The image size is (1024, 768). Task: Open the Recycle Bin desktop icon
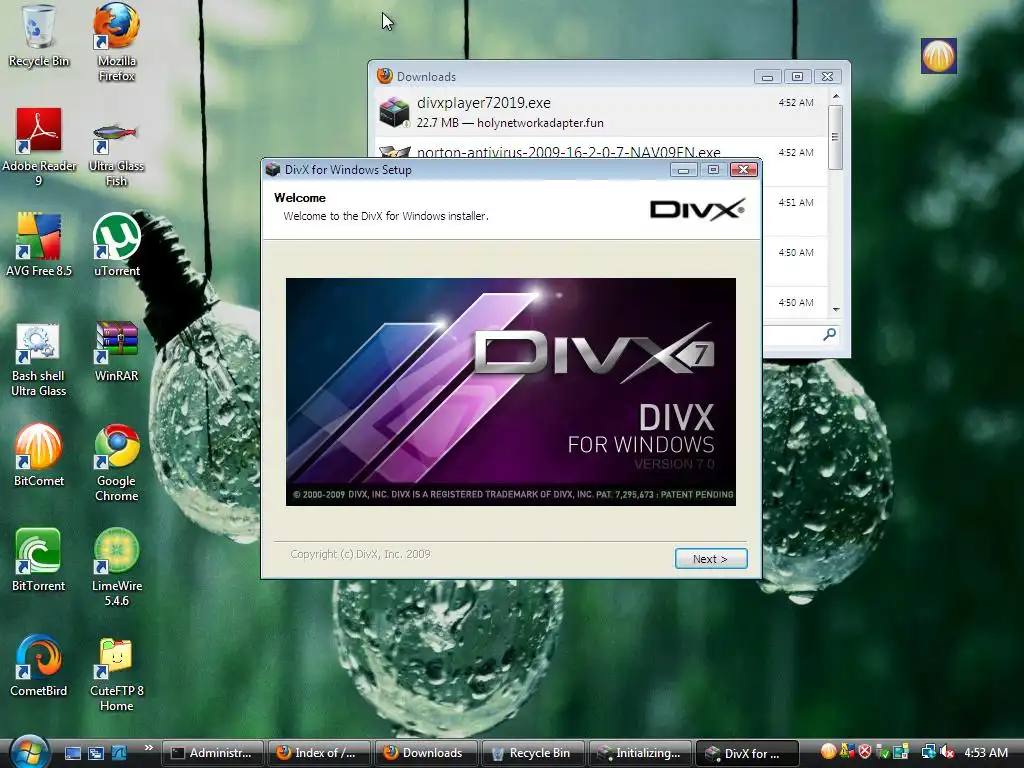pyautogui.click(x=39, y=36)
